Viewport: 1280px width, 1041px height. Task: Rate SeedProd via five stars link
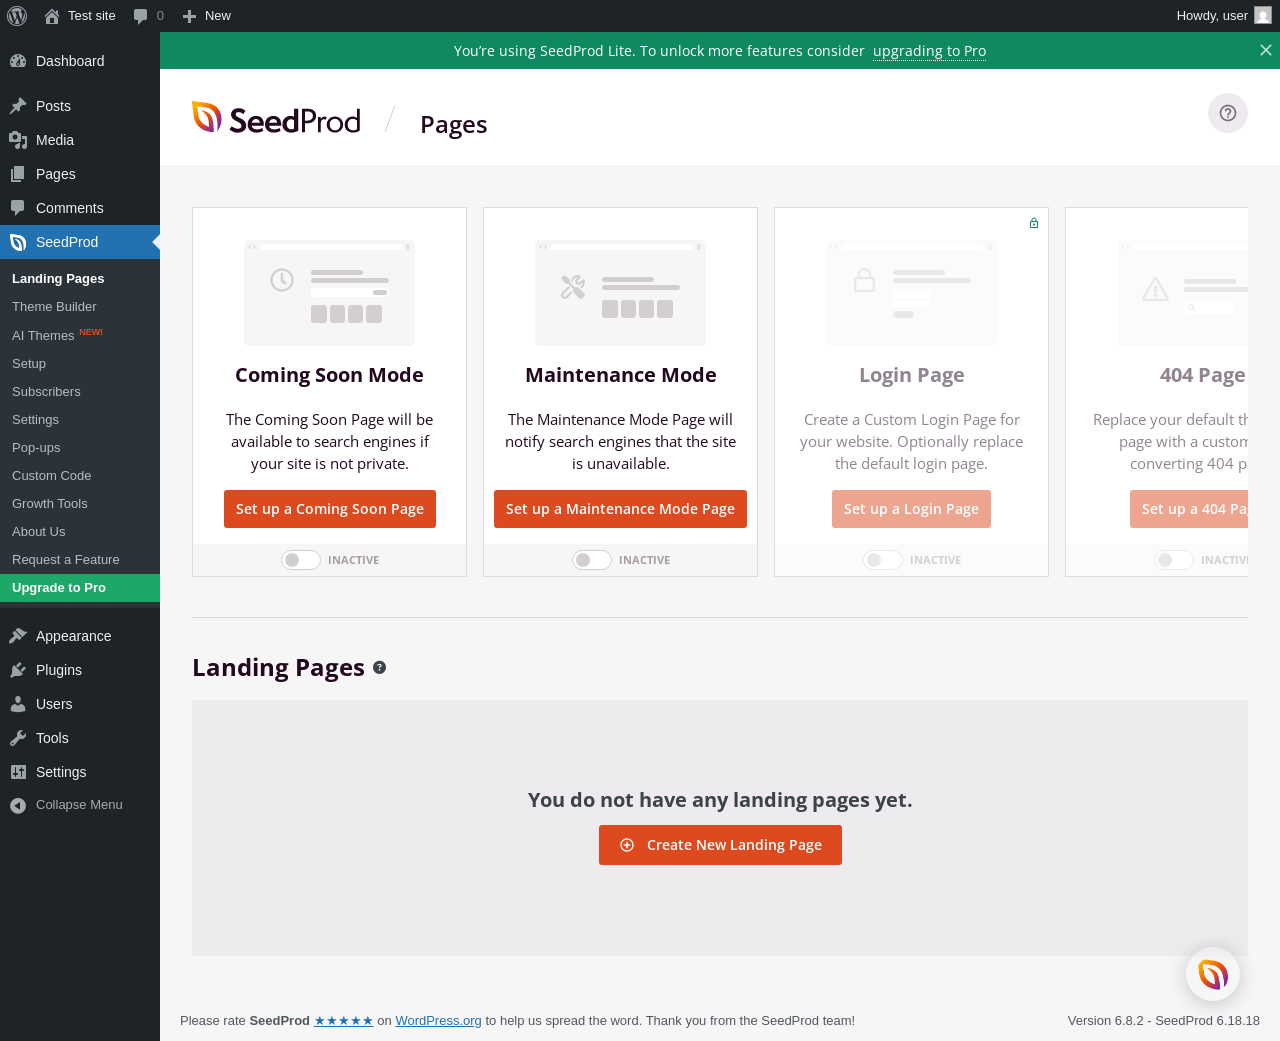(343, 1021)
